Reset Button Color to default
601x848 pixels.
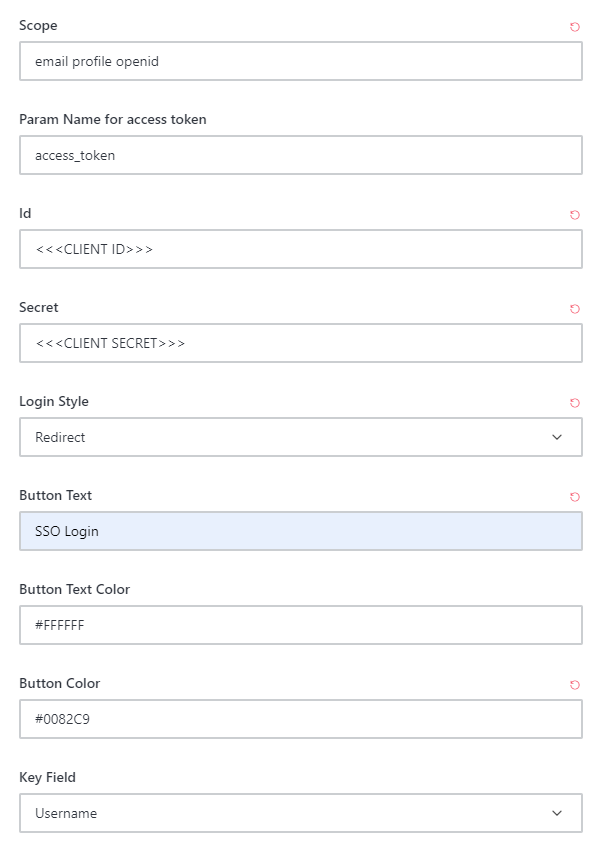point(574,685)
